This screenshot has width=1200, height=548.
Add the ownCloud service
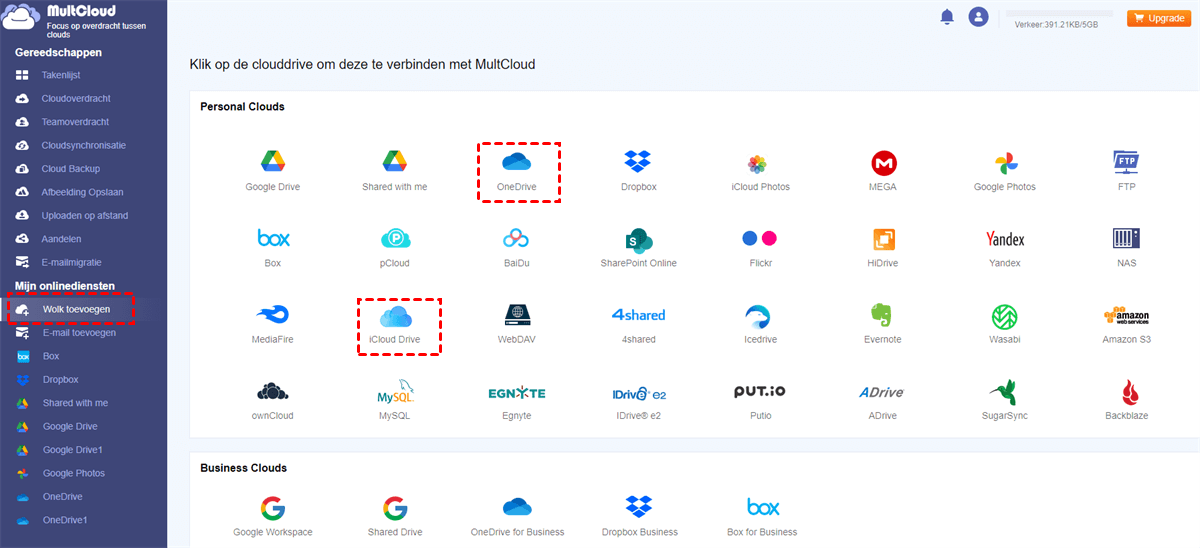tap(273, 391)
